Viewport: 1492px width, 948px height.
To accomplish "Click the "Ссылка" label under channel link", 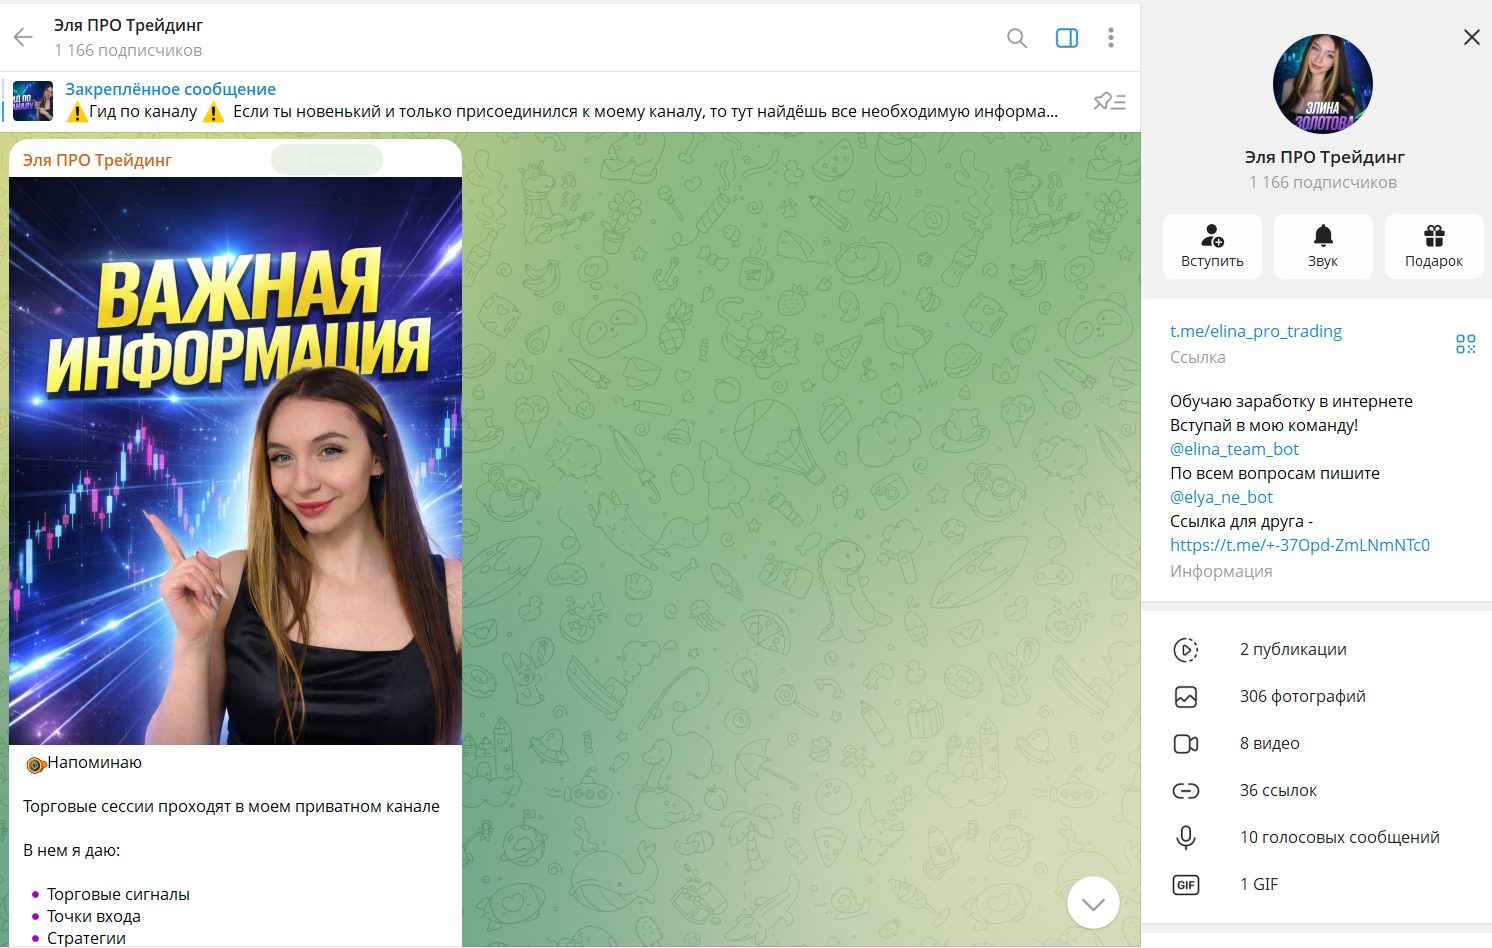I will click(1197, 357).
